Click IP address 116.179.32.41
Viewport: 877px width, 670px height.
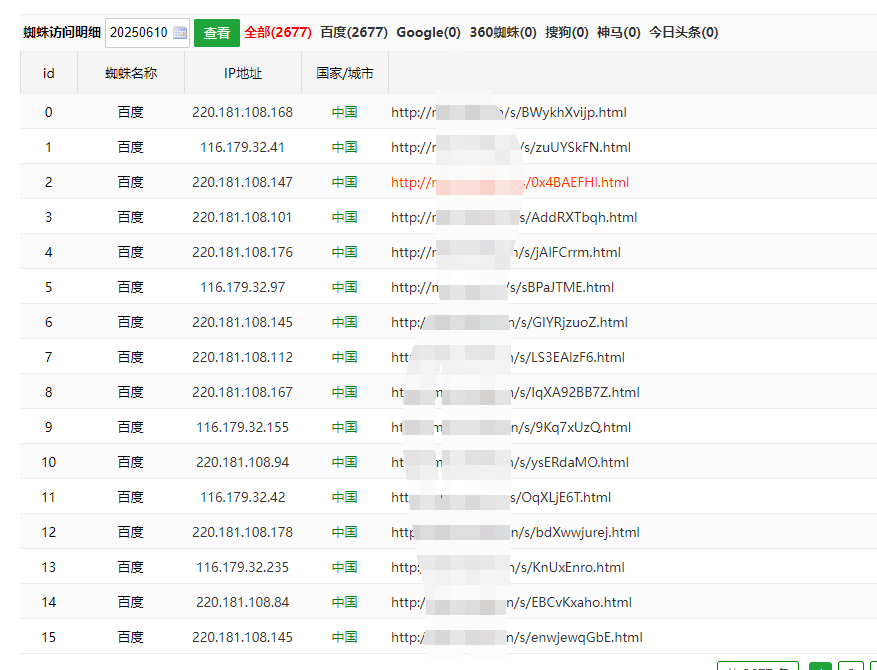242,148
